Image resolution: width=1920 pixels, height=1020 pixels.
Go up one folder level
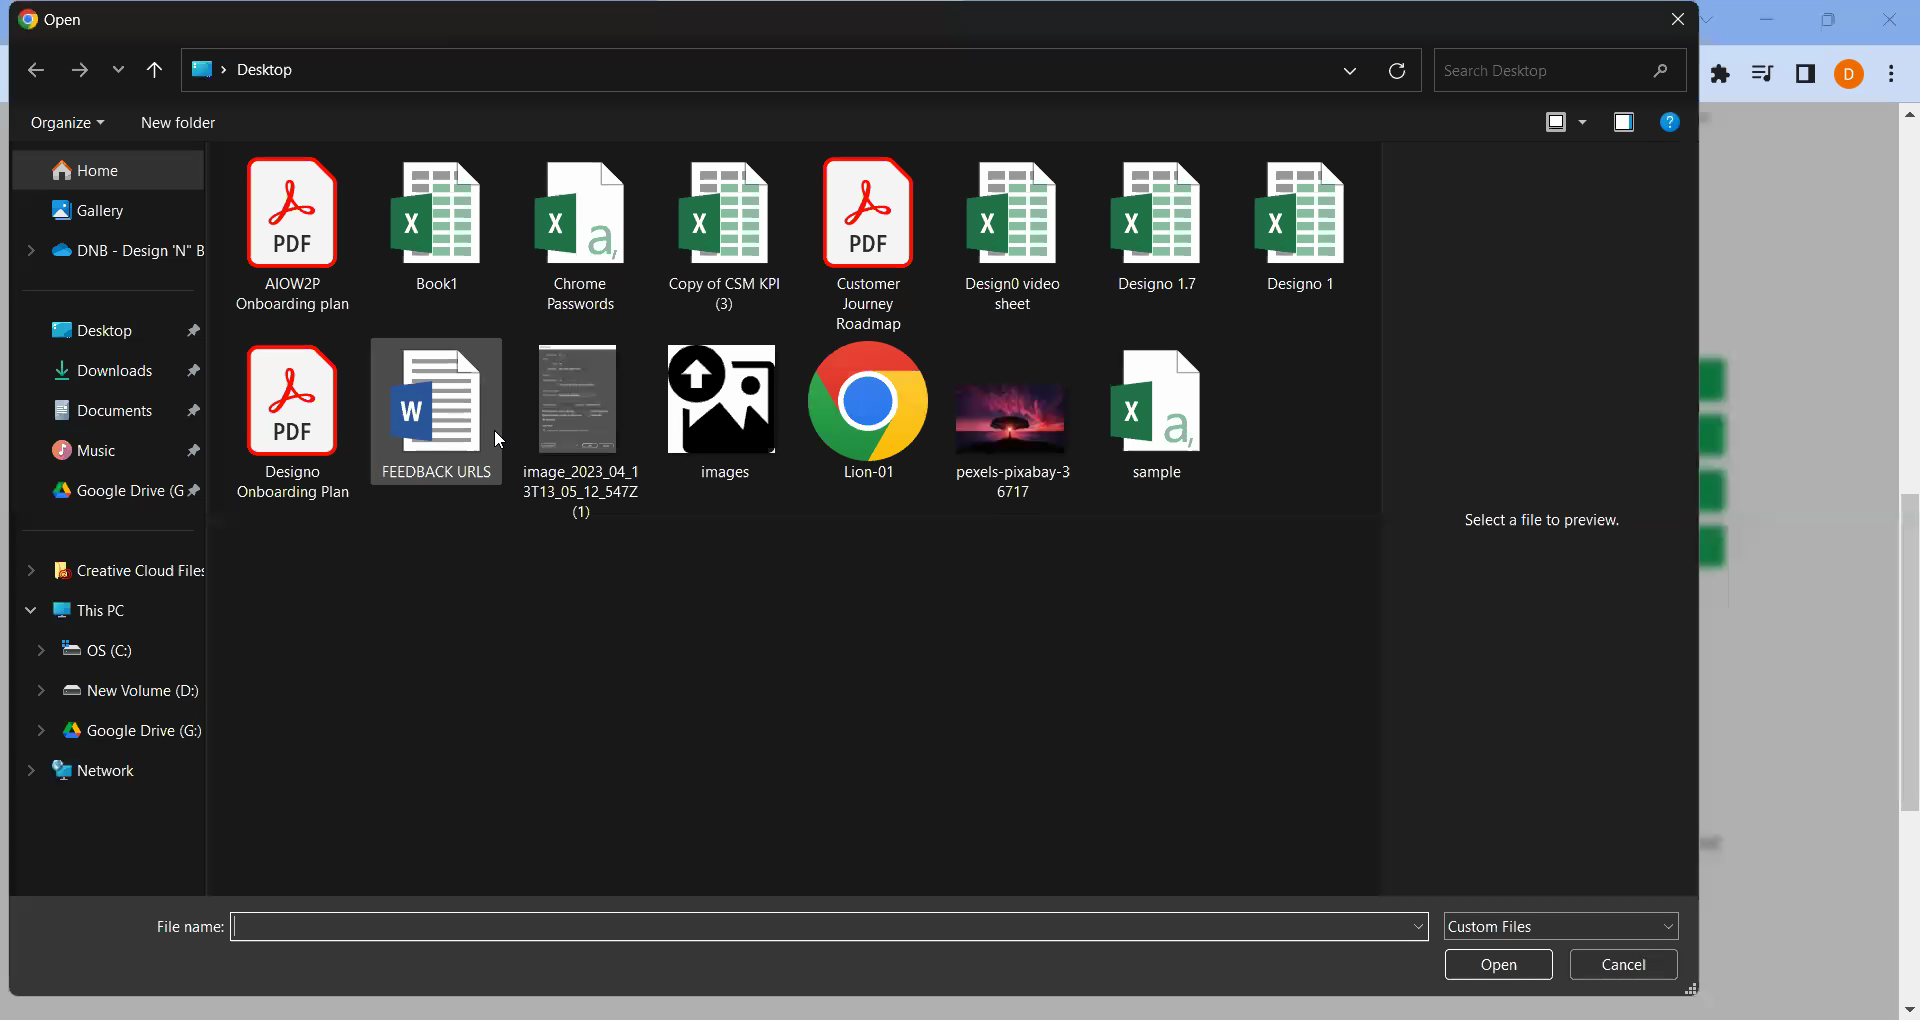(154, 70)
